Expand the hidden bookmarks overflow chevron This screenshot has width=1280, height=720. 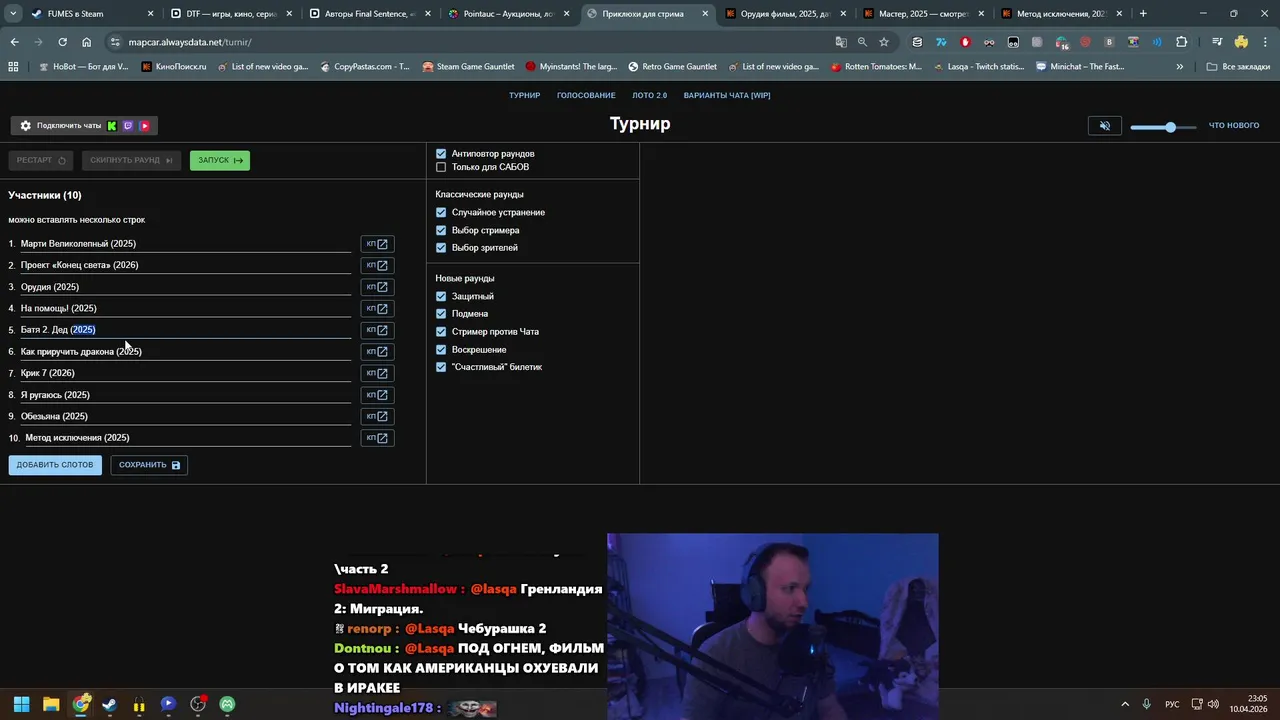pyautogui.click(x=1180, y=67)
